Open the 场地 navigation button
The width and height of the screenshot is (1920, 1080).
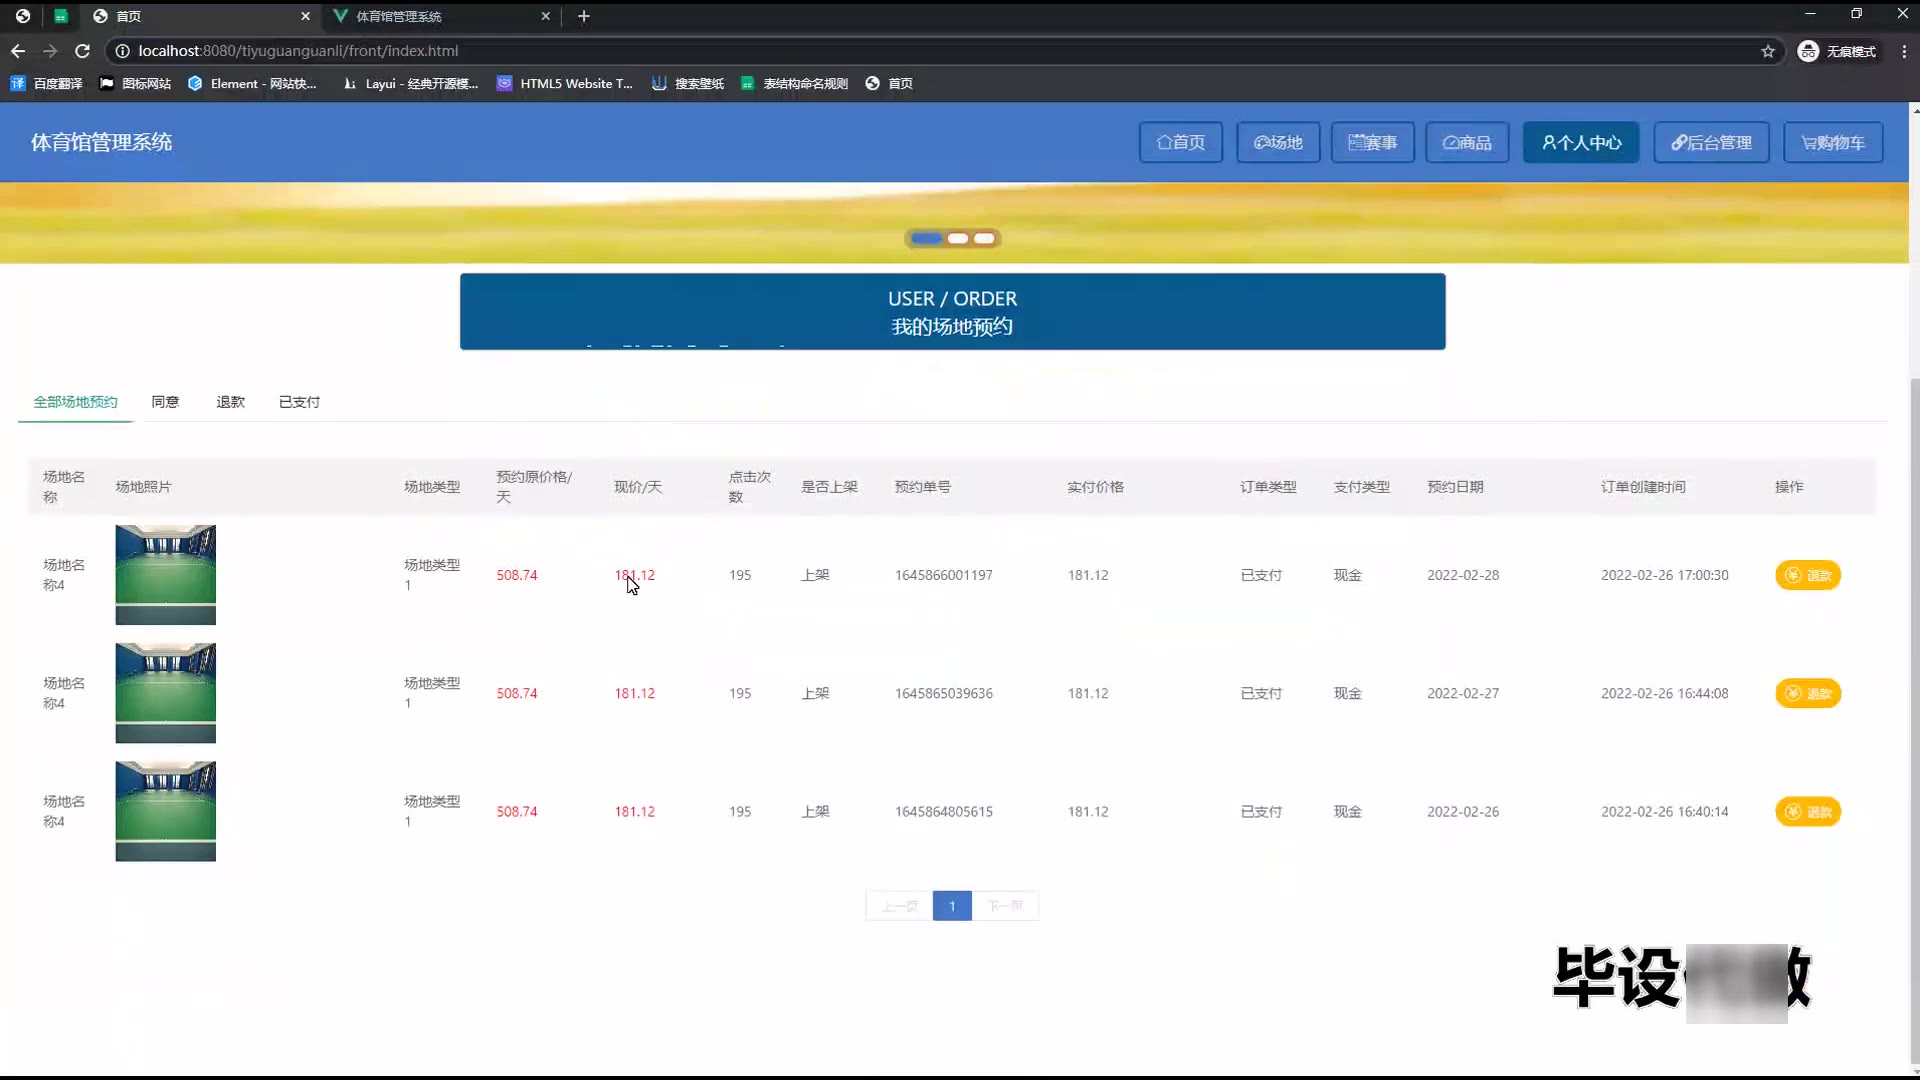(x=1278, y=143)
